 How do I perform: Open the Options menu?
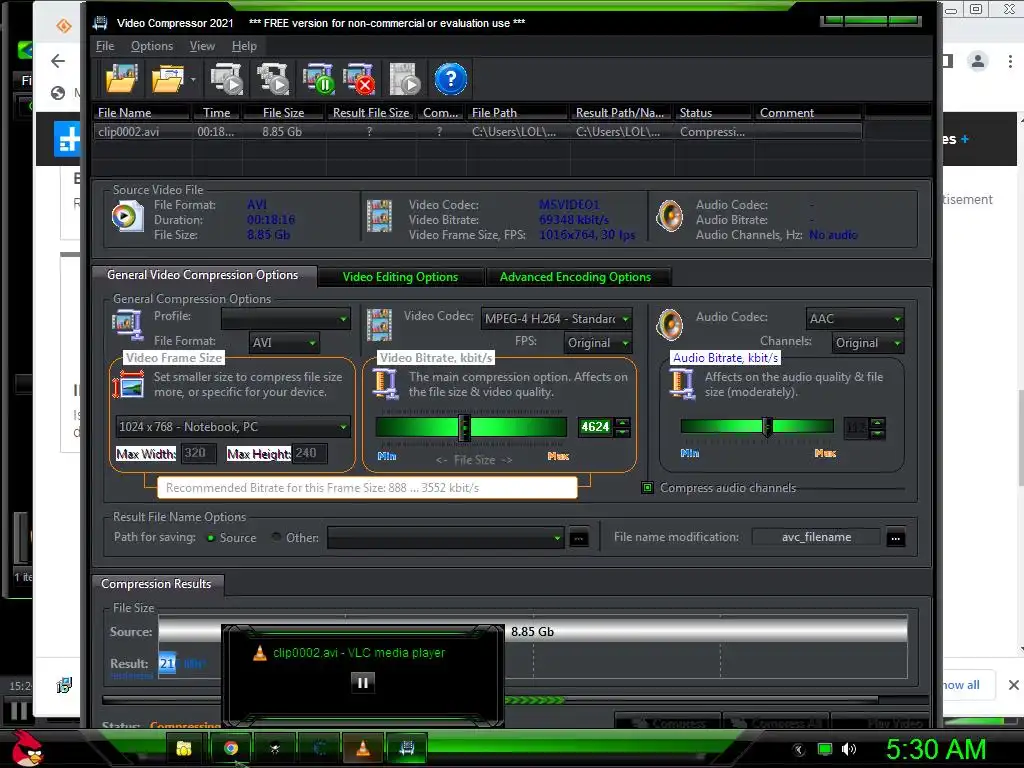(x=152, y=46)
